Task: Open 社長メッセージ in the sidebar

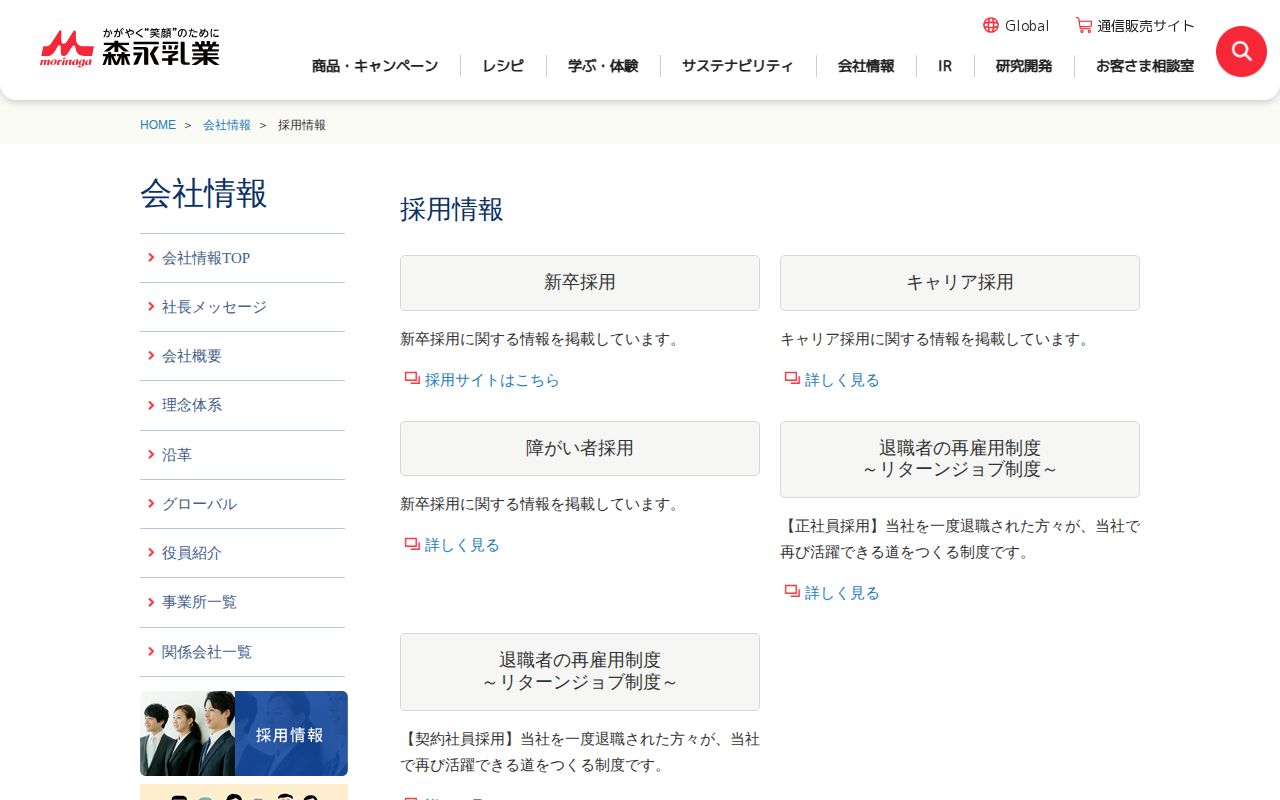Action: (x=214, y=307)
